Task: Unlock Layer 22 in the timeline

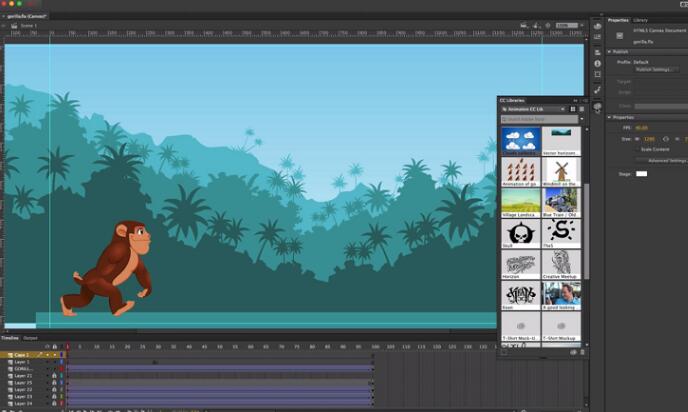Action: [x=54, y=390]
